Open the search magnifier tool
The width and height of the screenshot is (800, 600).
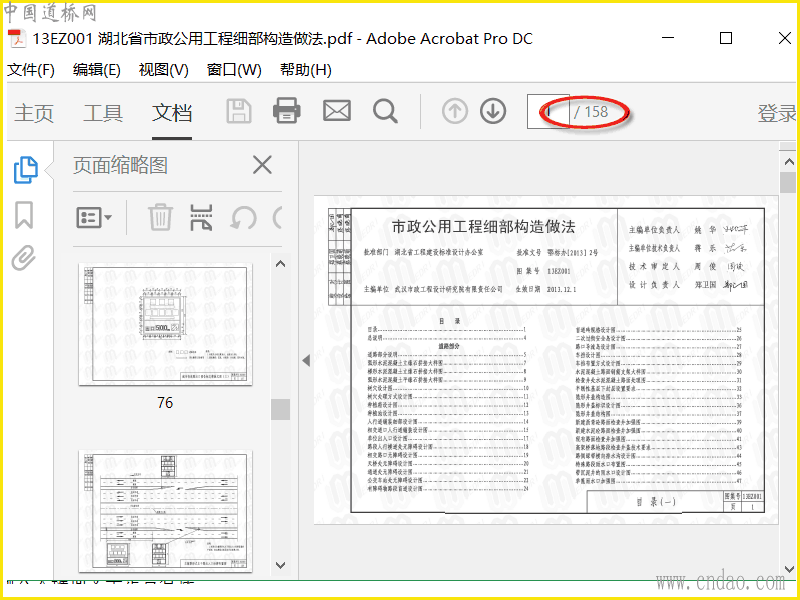[x=385, y=111]
